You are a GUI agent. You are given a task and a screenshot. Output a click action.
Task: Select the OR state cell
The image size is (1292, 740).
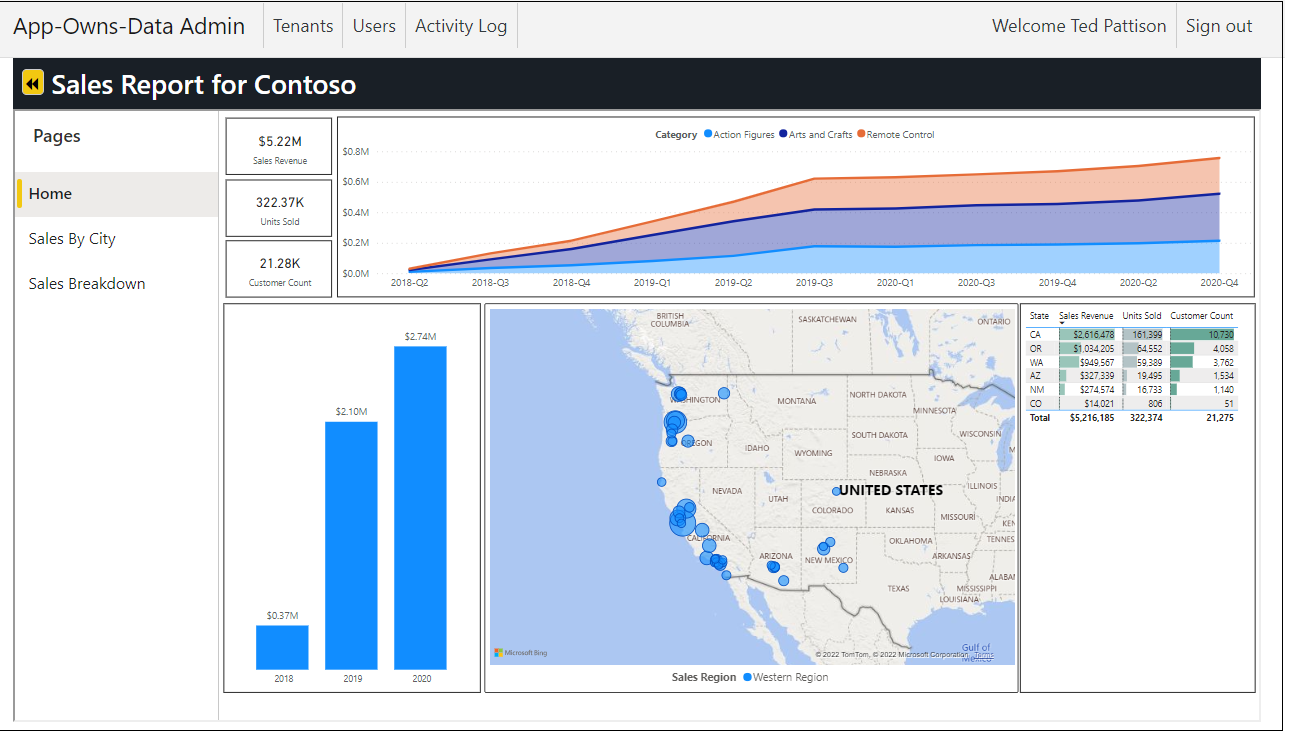point(1035,348)
